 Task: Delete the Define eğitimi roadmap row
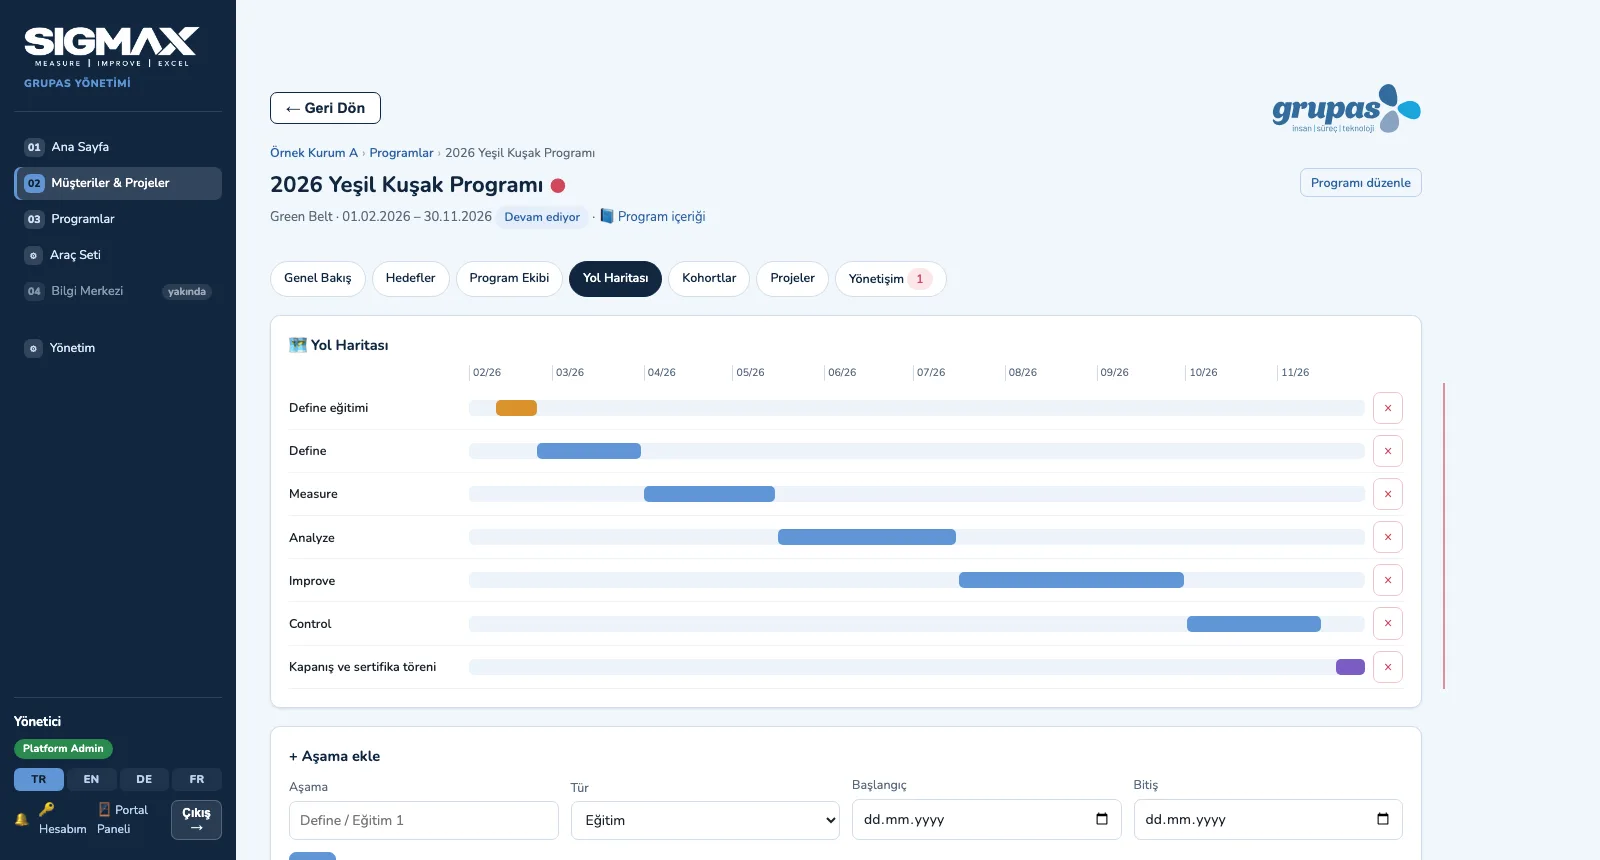coord(1388,408)
